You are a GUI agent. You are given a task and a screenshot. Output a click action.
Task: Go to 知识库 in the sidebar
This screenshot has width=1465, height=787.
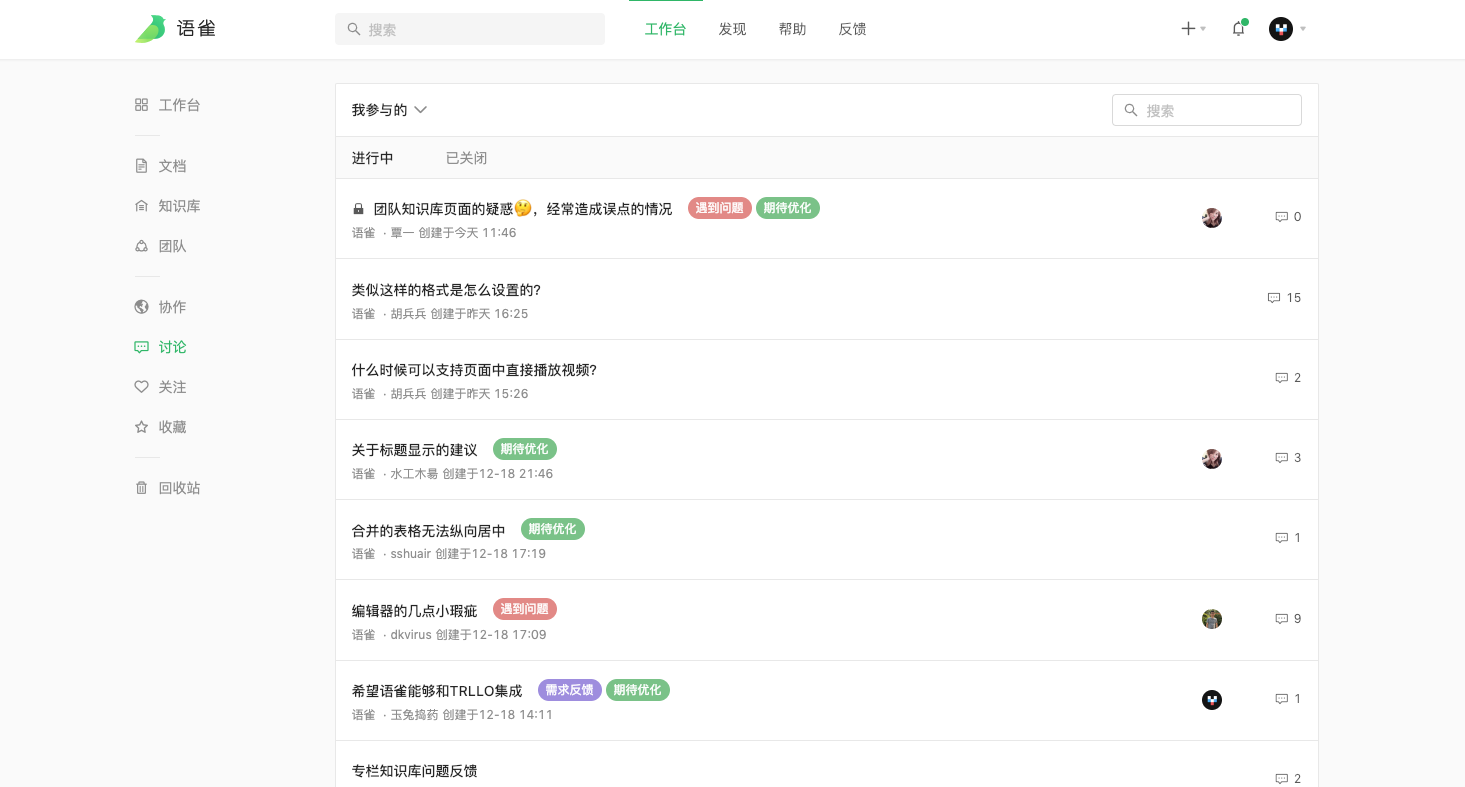coord(179,206)
